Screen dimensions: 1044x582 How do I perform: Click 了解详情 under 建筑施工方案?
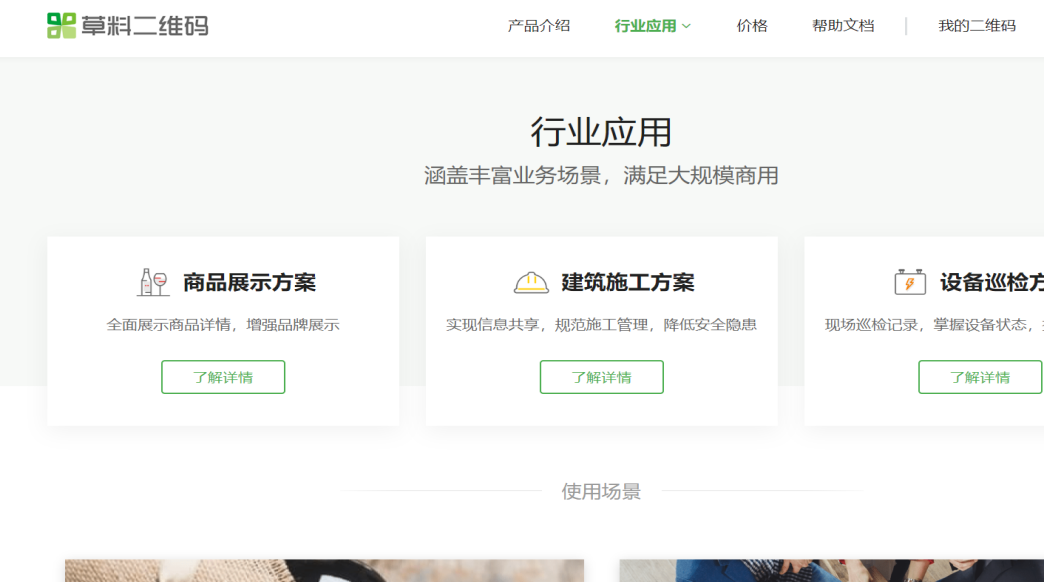coord(601,377)
